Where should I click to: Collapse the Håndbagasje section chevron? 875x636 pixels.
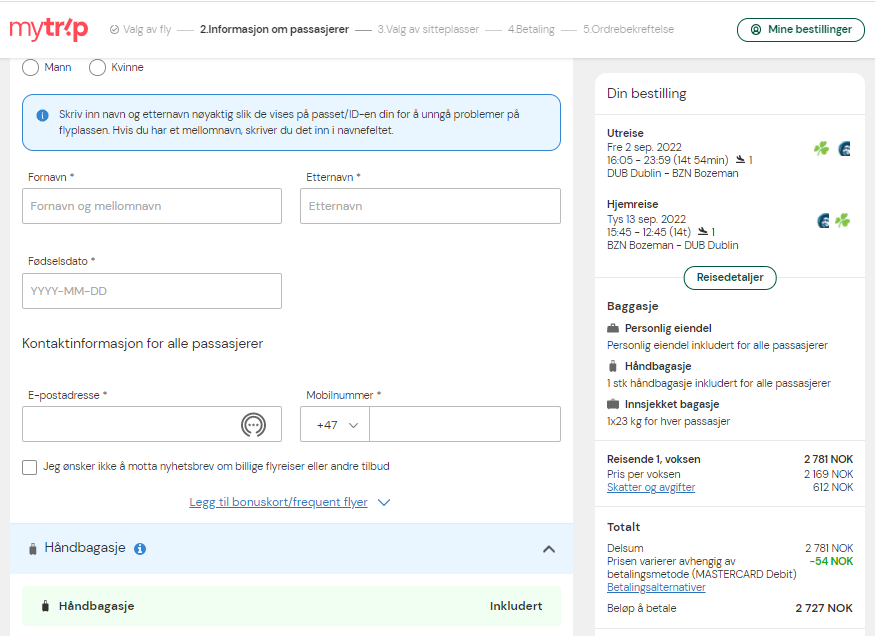click(549, 549)
